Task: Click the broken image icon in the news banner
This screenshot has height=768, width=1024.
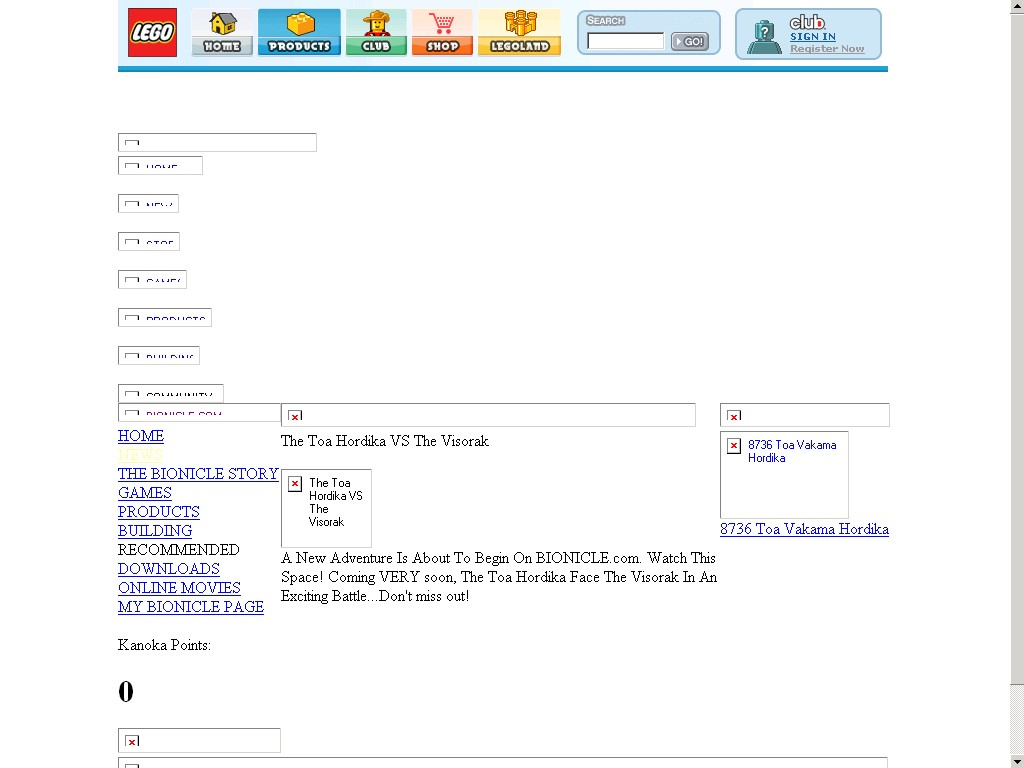Action: click(x=295, y=415)
